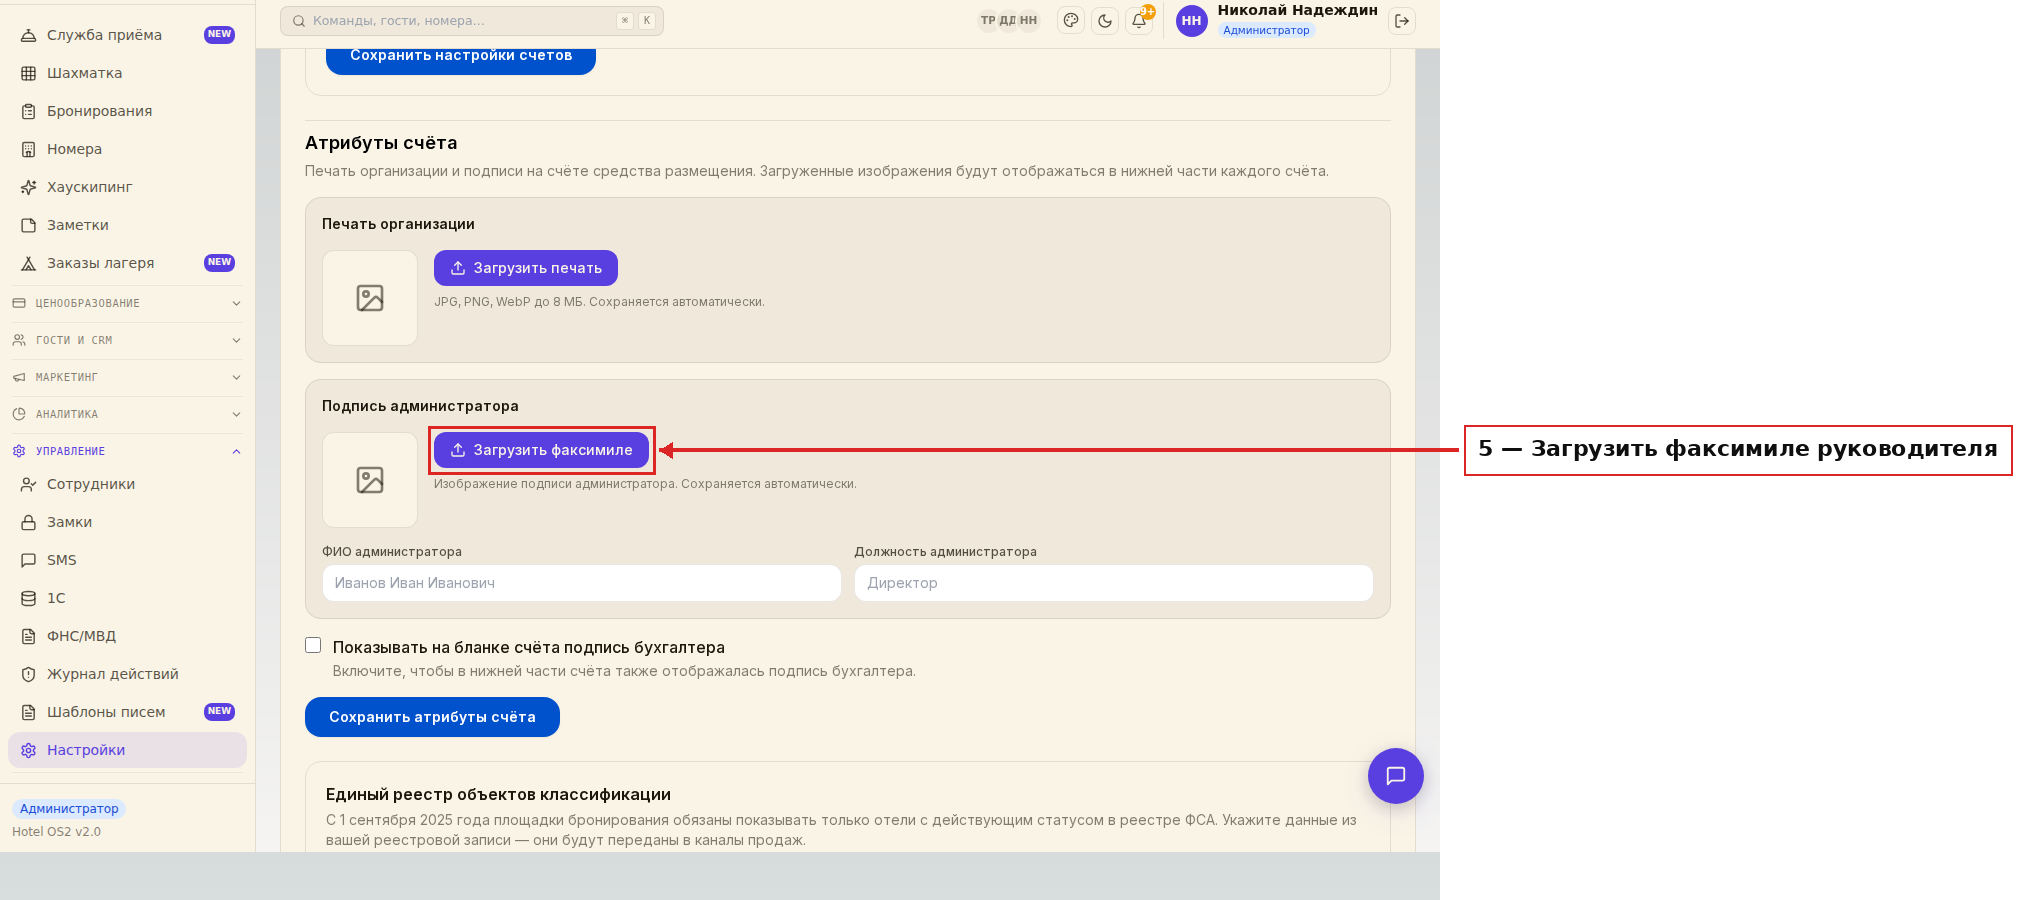Click the Атрибуты счёта heading
The width and height of the screenshot is (2036, 900).
tap(381, 143)
